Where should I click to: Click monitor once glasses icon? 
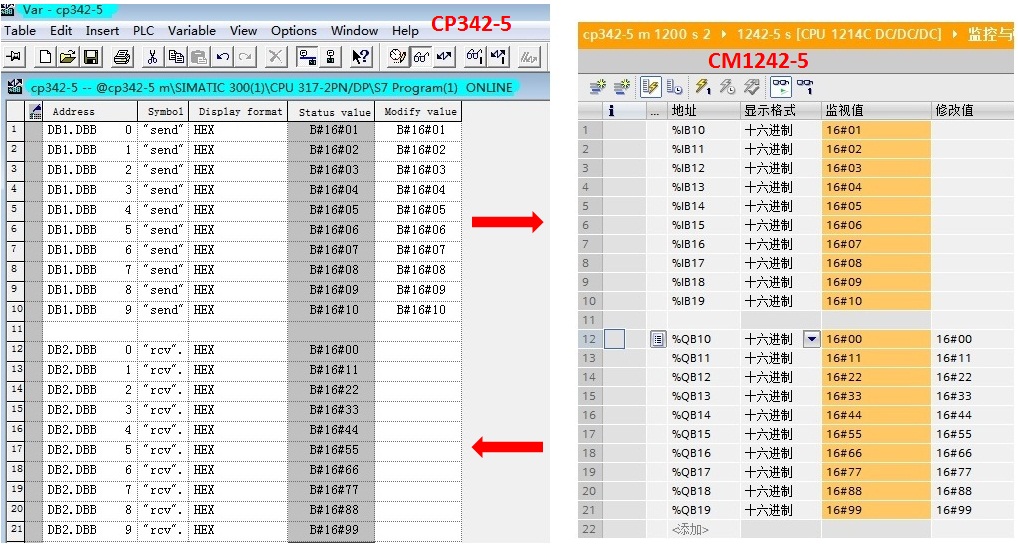(805, 86)
